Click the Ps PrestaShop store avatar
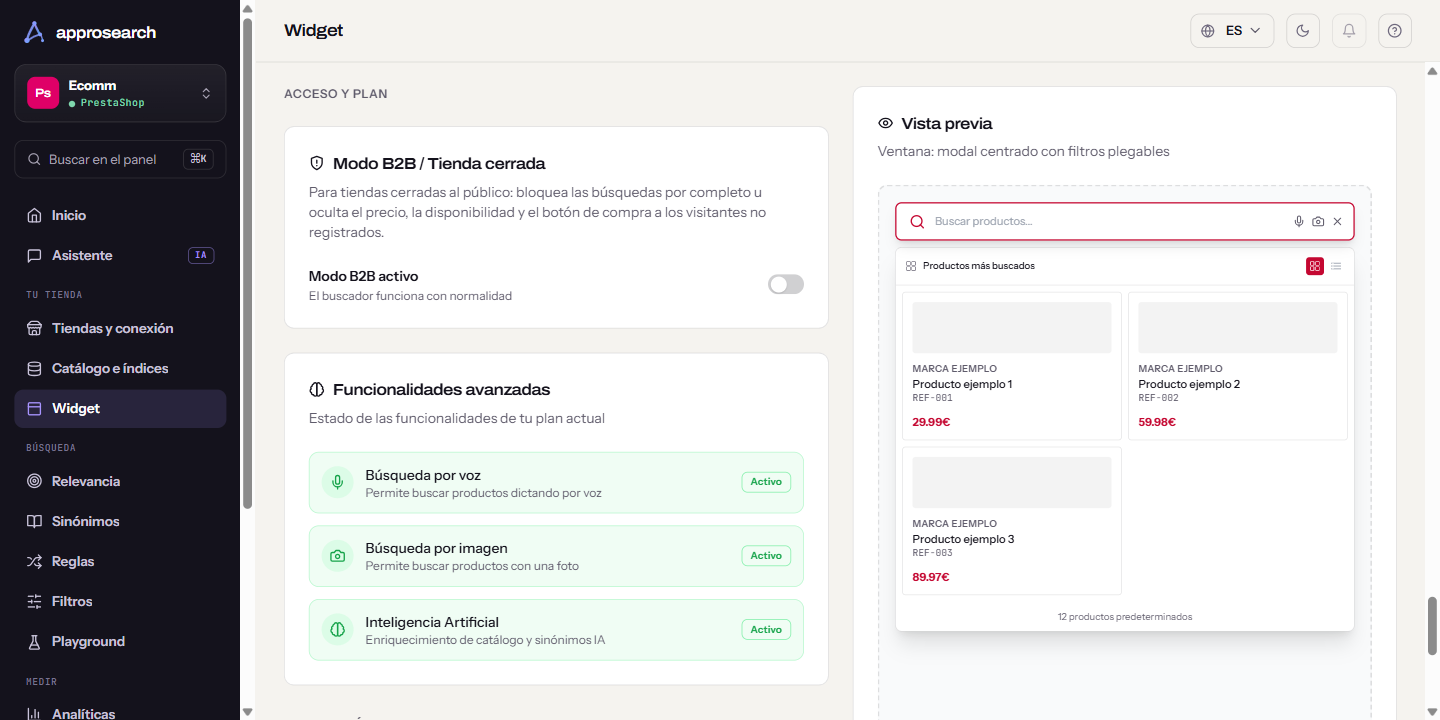Image resolution: width=1440 pixels, height=720 pixels. pyautogui.click(x=43, y=93)
